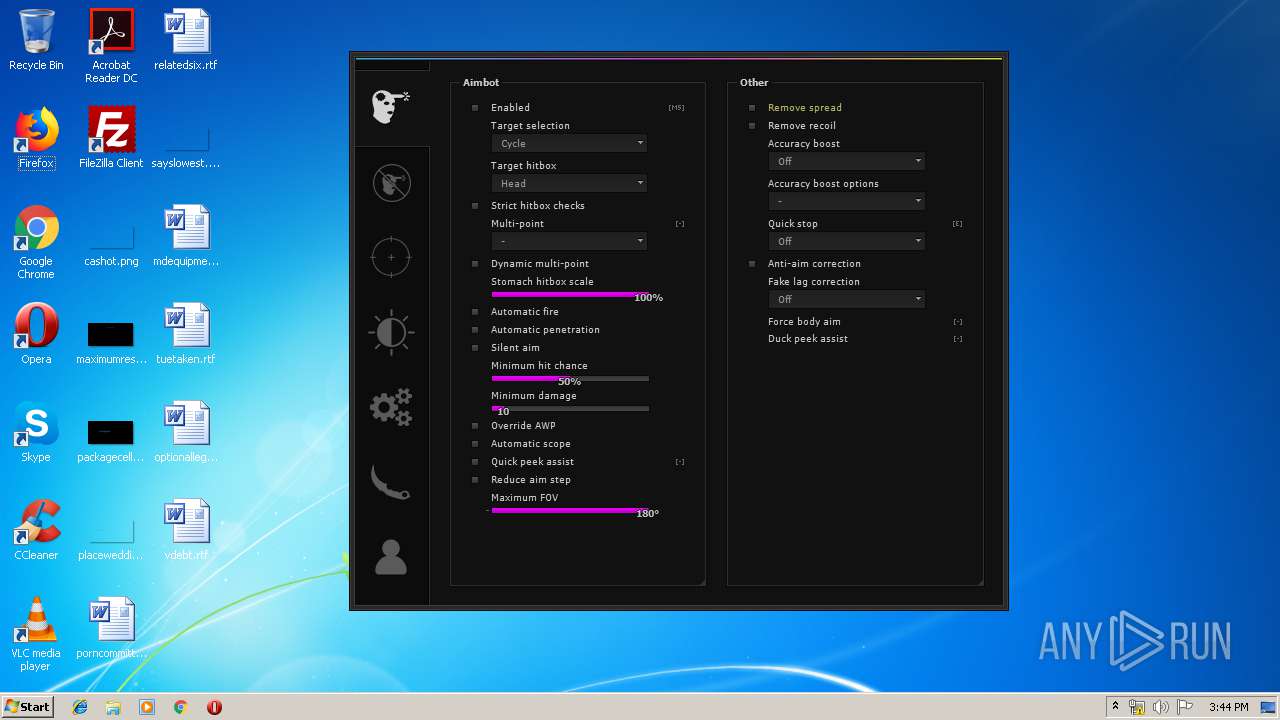Viewport: 1280px width, 720px height.
Task: Adjust Minimum hit chance slider
Action: pyautogui.click(x=570, y=378)
